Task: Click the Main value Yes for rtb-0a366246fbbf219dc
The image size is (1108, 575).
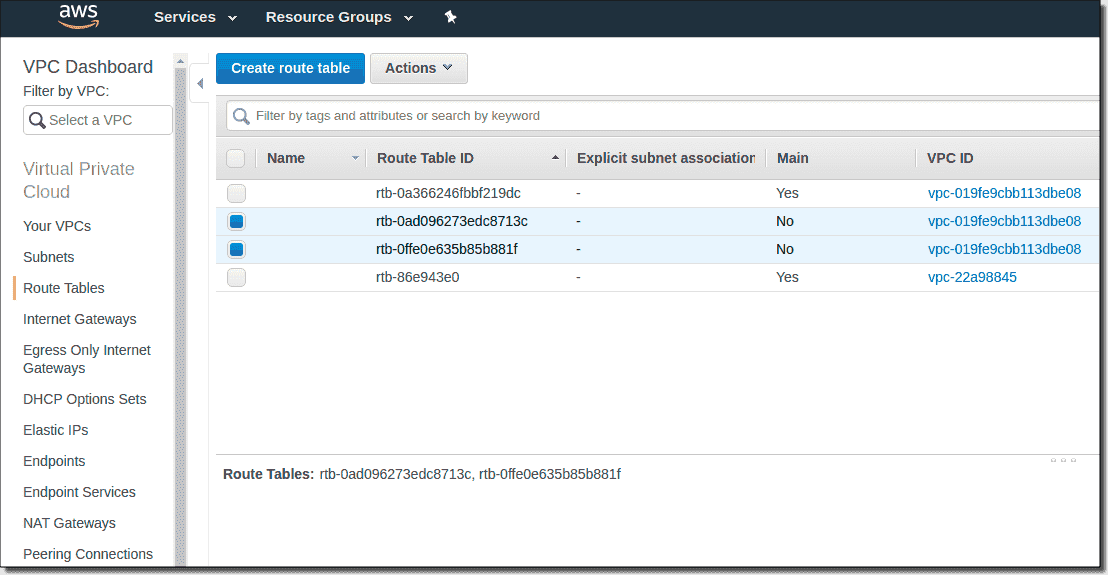Action: [787, 194]
